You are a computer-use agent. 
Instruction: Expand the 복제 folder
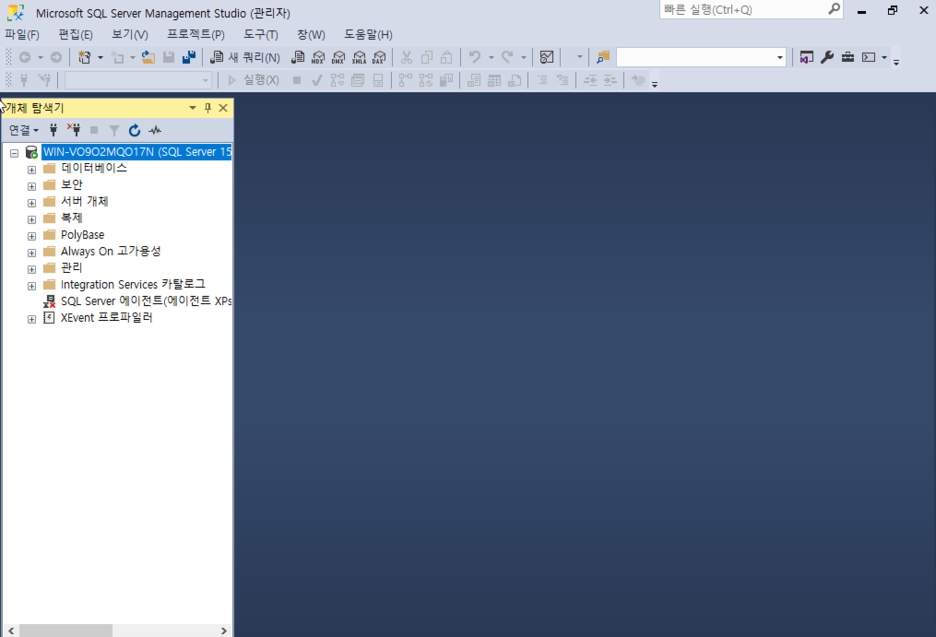click(x=32, y=220)
